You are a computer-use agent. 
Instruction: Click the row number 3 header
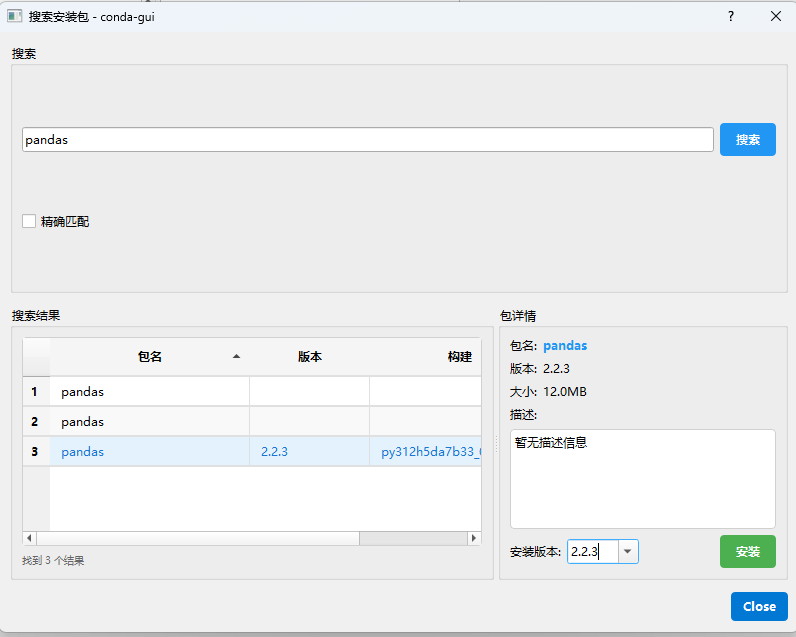(37, 452)
